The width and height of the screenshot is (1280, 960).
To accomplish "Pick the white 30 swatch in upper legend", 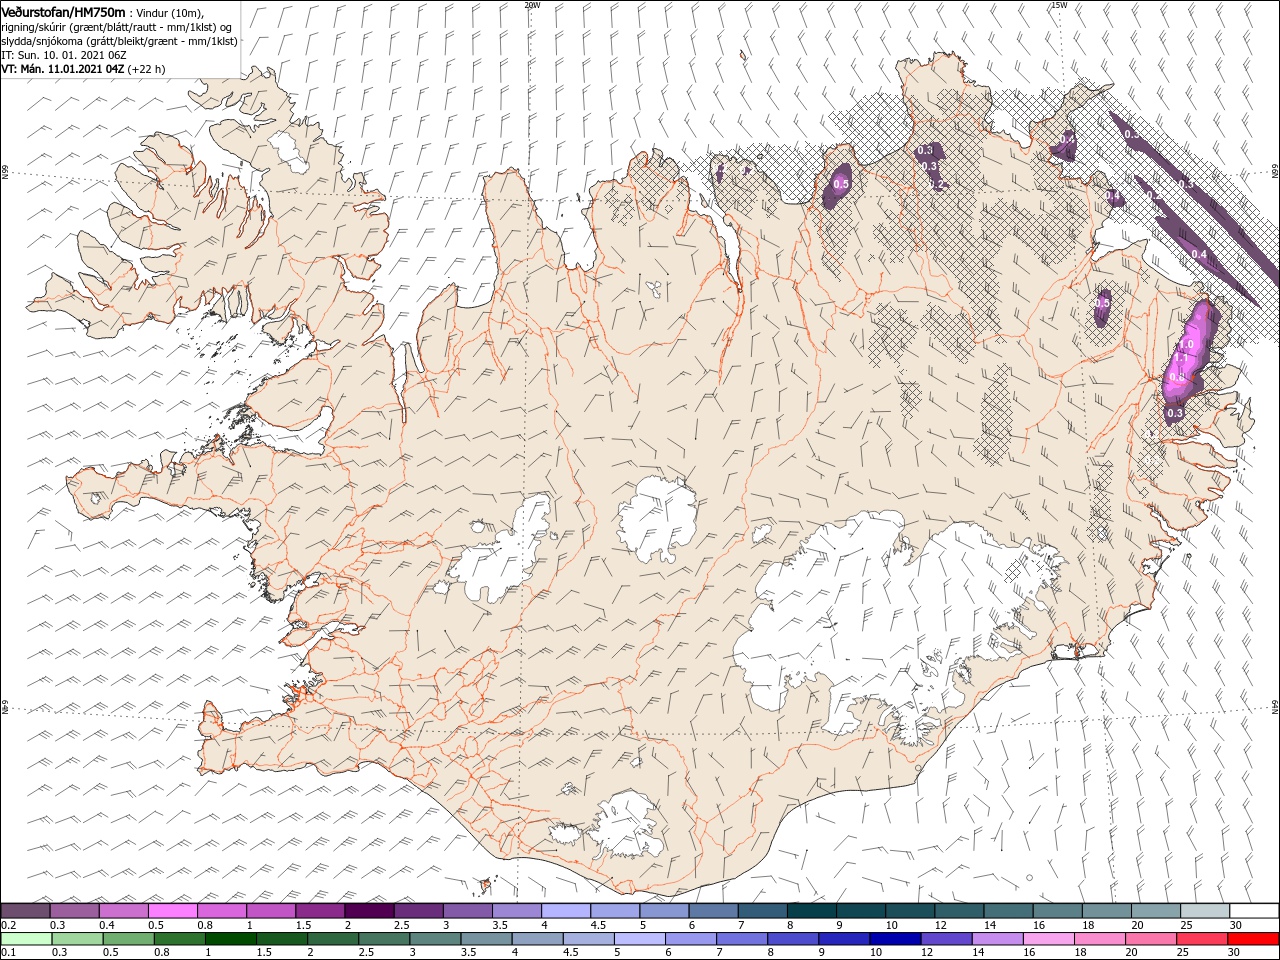I will pyautogui.click(x=1254, y=911).
